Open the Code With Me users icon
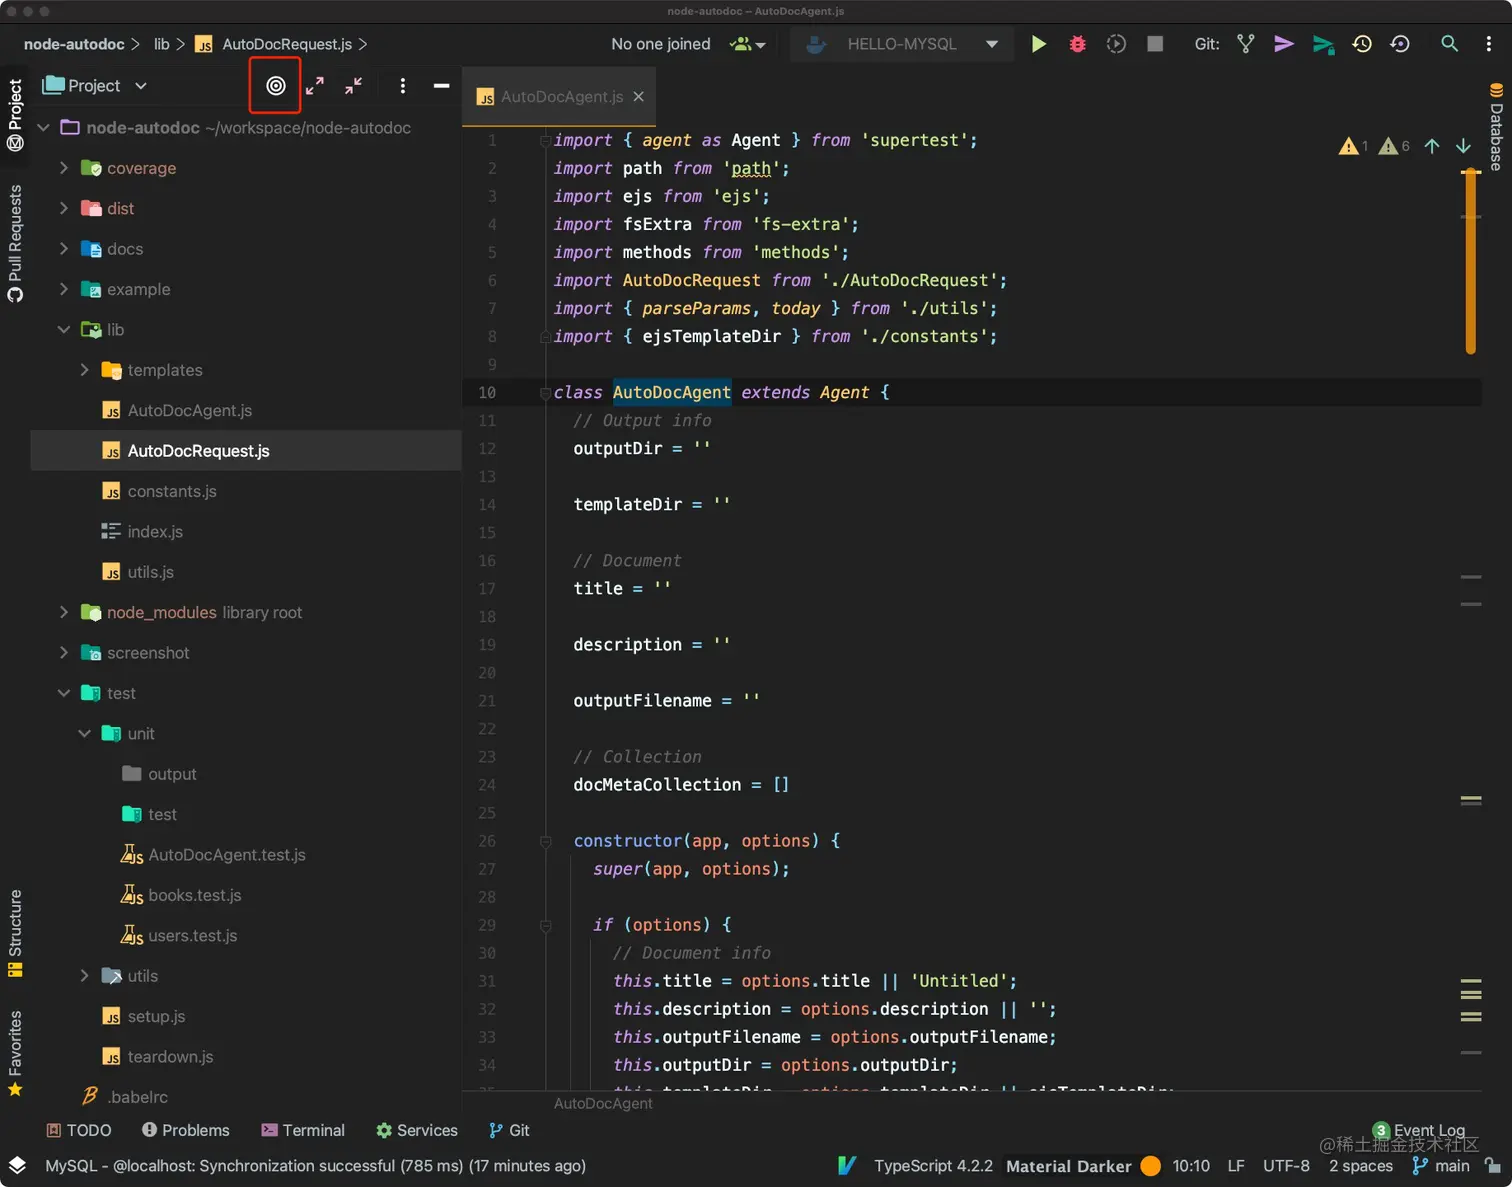This screenshot has width=1512, height=1187. (x=747, y=44)
